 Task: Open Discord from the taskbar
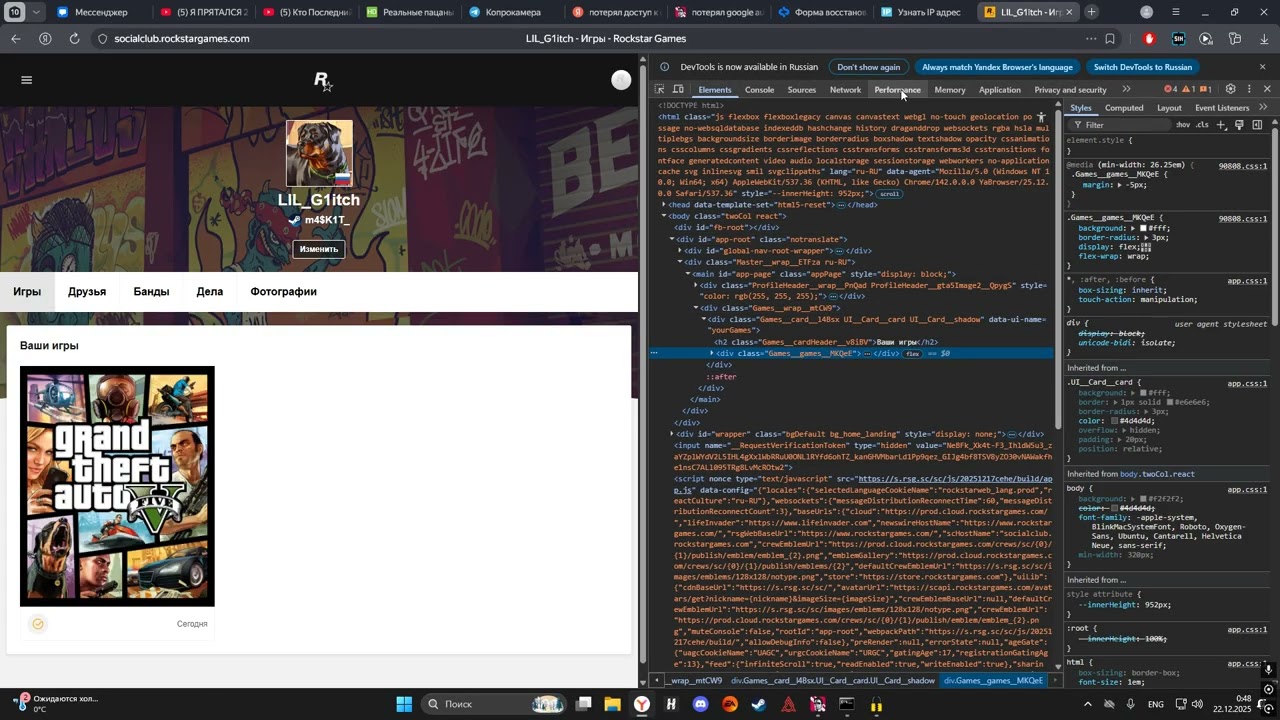(700, 704)
